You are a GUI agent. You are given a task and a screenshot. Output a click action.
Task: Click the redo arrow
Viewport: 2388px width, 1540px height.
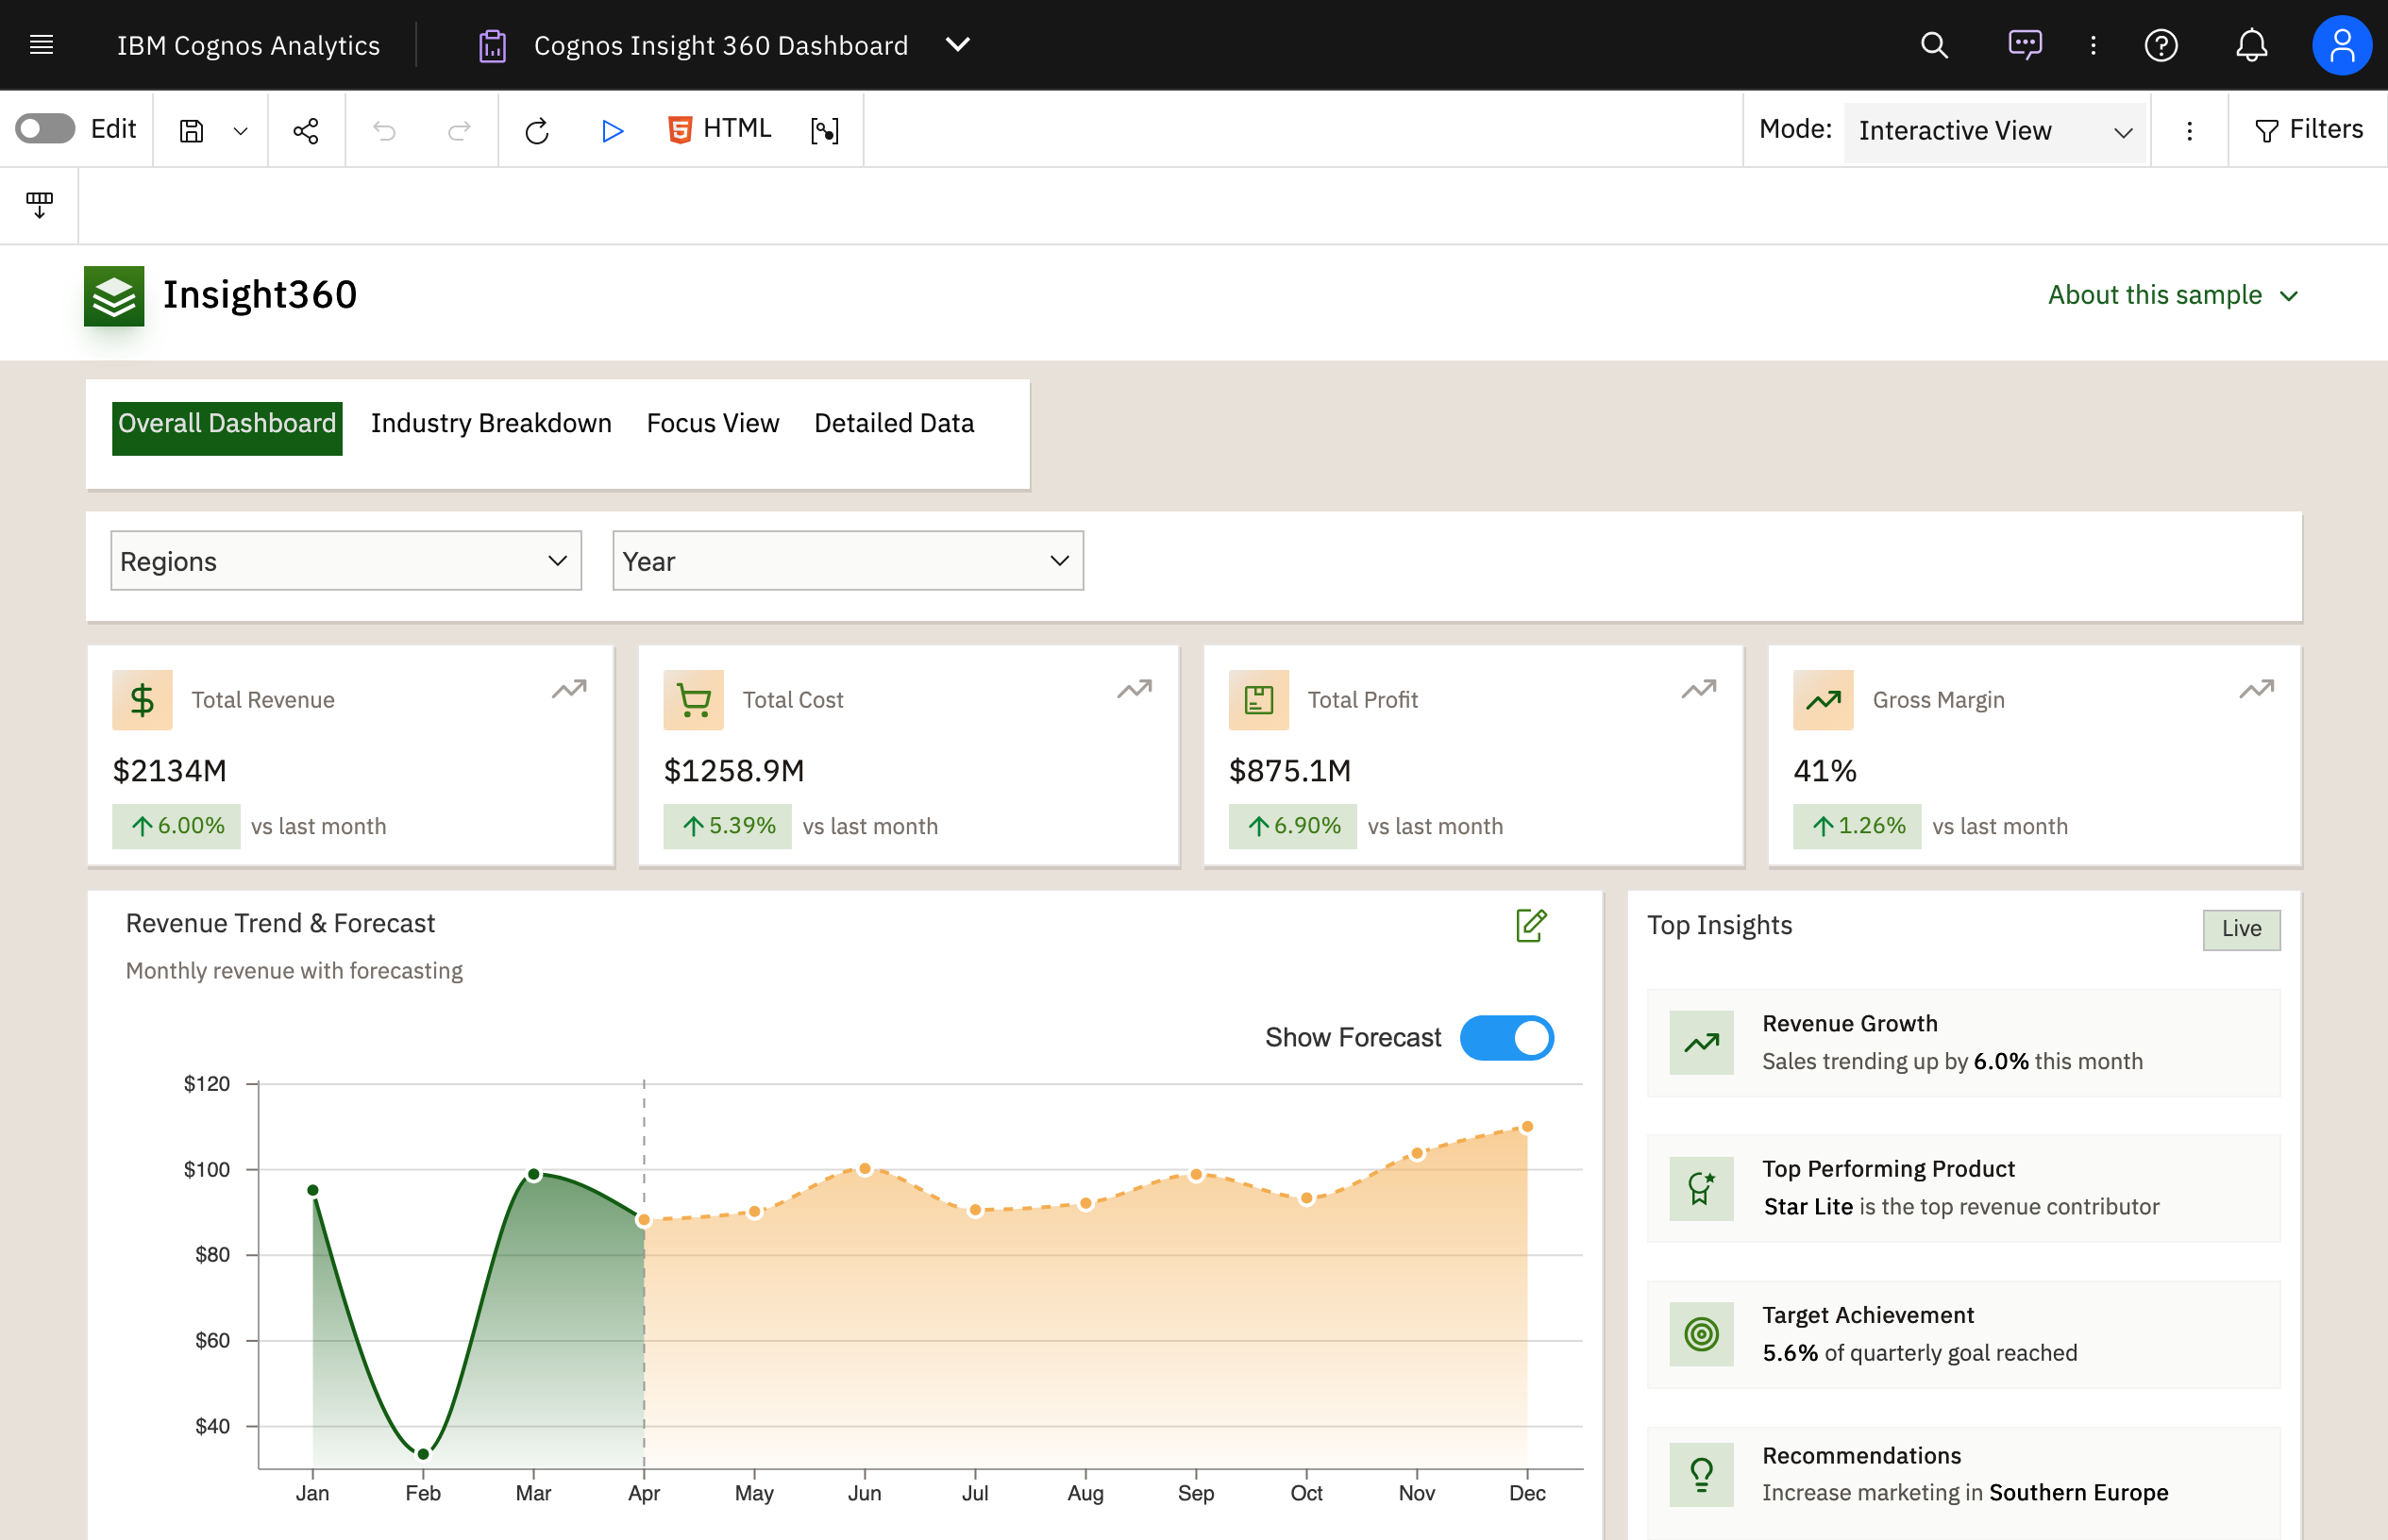pyautogui.click(x=459, y=131)
